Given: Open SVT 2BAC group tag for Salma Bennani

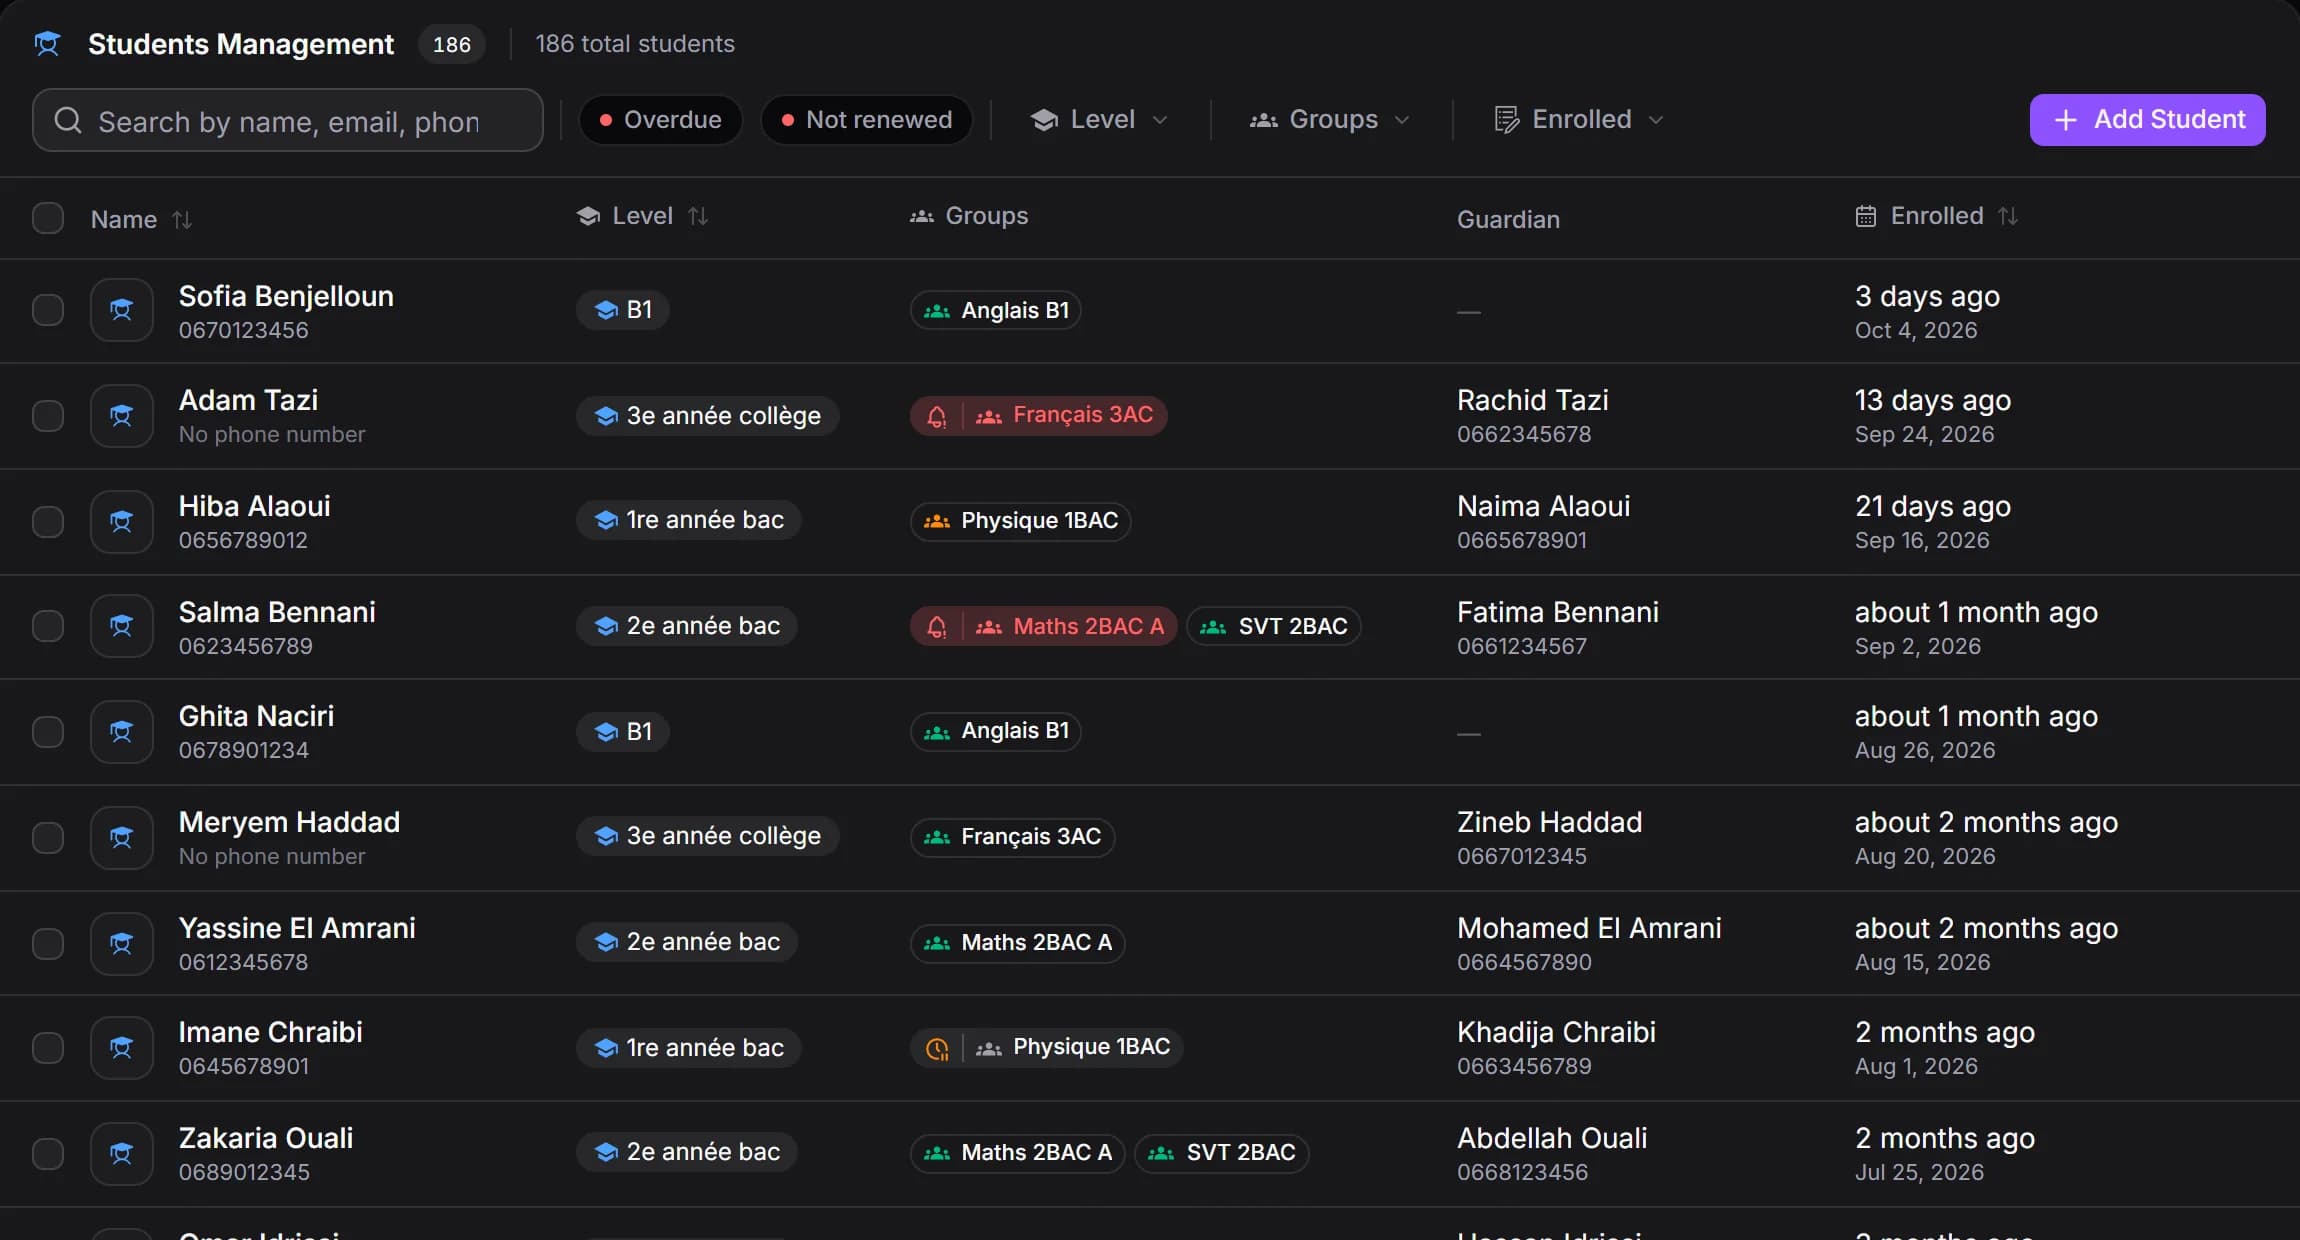Looking at the screenshot, I should coord(1274,626).
